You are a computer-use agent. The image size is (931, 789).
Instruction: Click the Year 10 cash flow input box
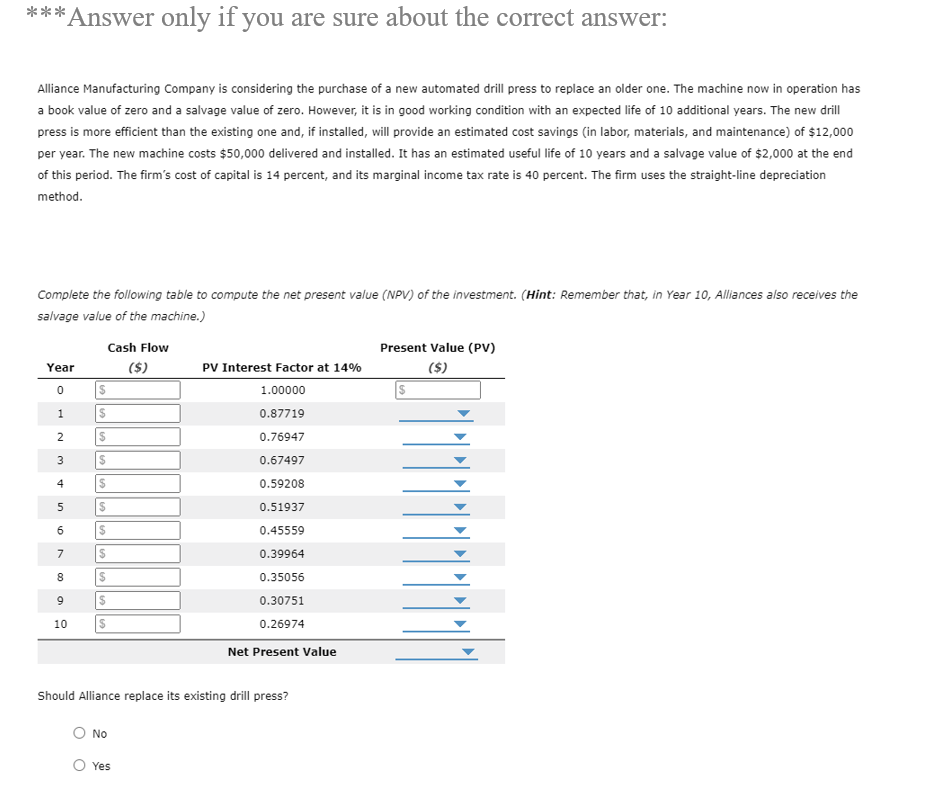pos(137,624)
